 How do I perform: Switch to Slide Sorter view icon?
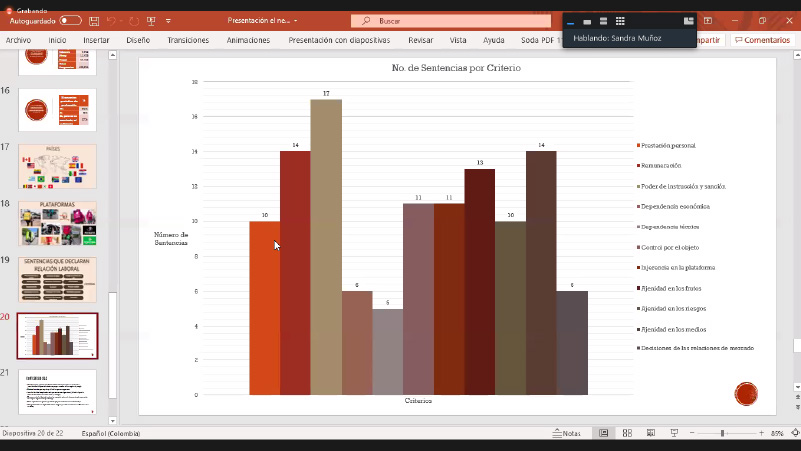(x=627, y=433)
